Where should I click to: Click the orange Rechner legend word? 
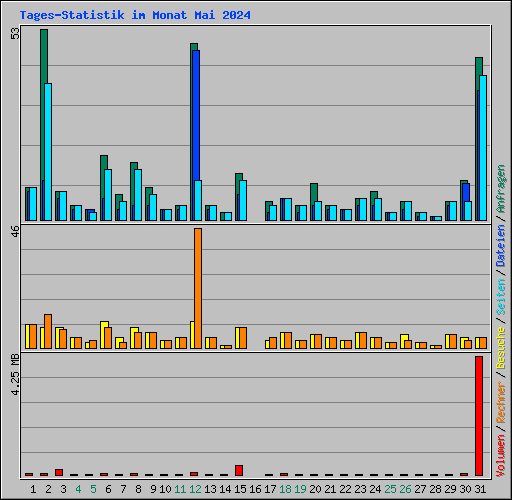coord(501,402)
